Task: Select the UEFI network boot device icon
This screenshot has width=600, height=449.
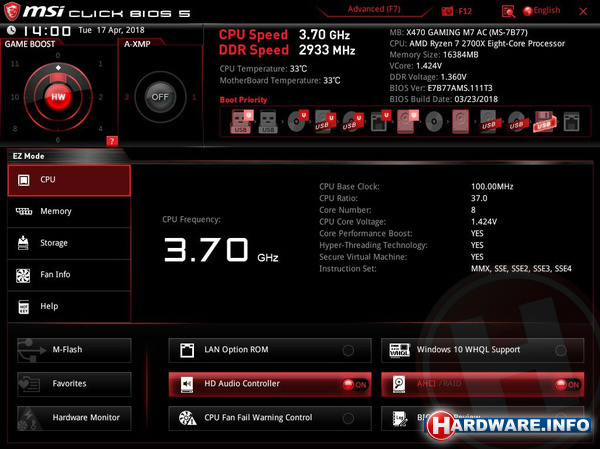Action: [380, 122]
